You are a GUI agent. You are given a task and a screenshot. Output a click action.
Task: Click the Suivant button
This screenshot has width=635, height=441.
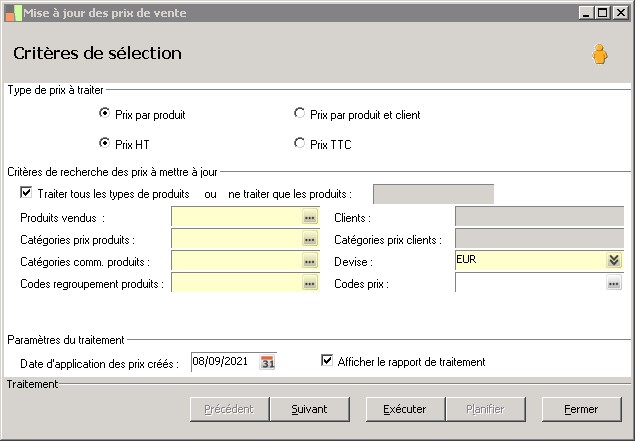coord(309,409)
